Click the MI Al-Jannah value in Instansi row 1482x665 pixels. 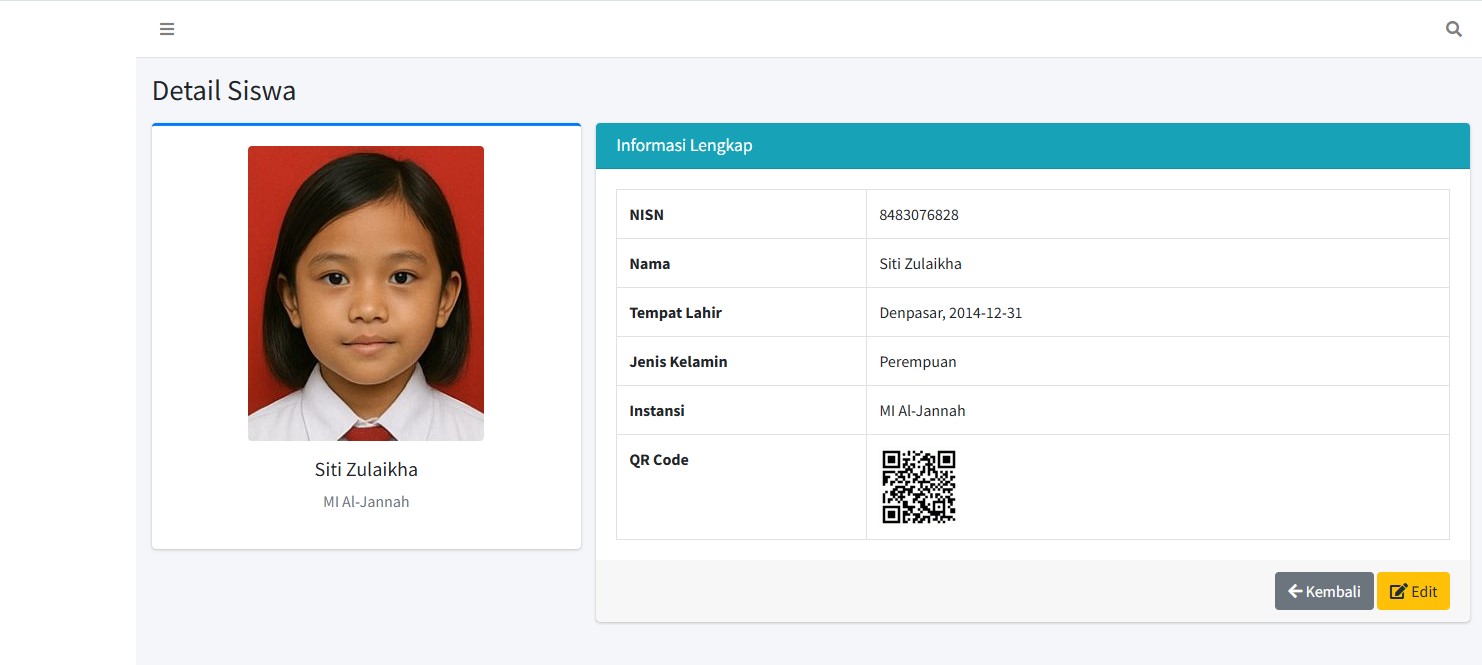[923, 411]
